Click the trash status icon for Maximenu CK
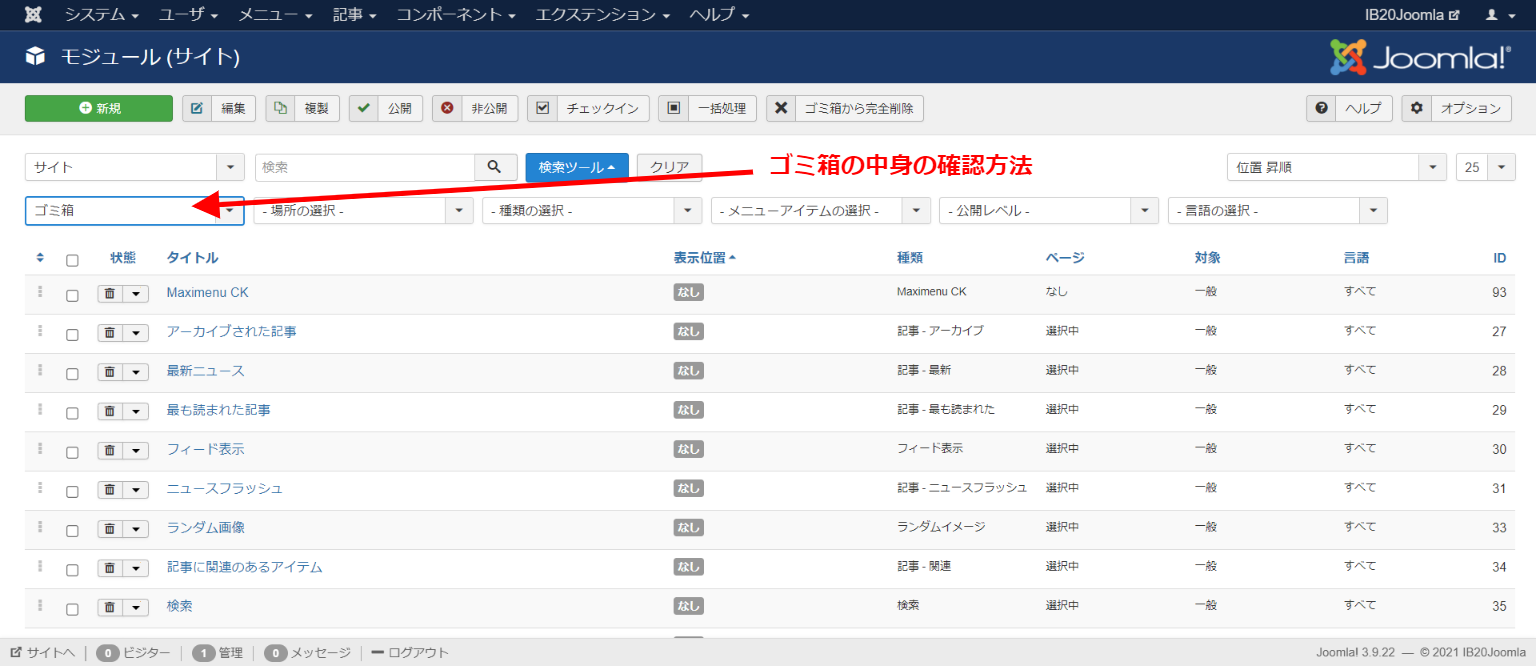1536x666 pixels. [110, 294]
